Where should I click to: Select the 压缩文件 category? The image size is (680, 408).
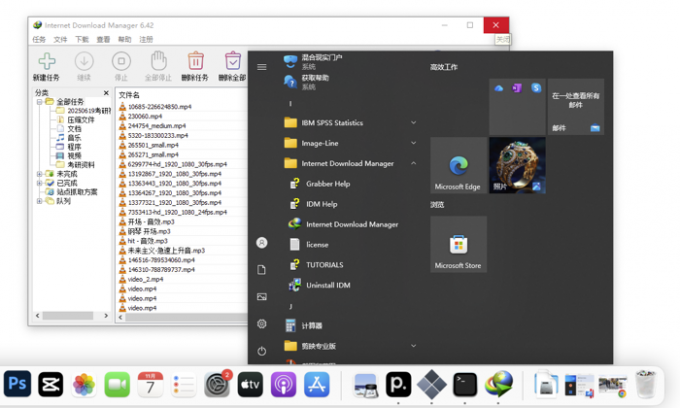(81, 120)
